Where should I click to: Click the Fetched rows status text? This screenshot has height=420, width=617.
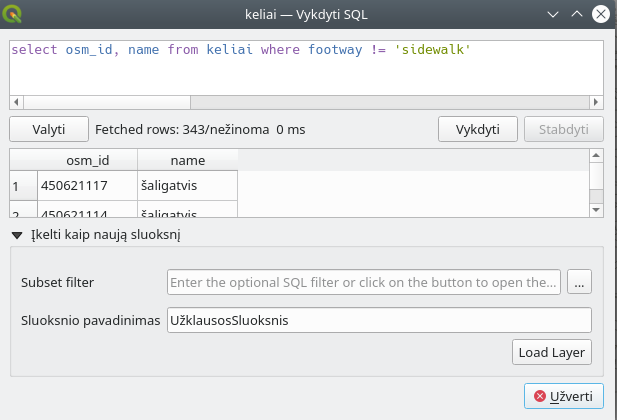(x=200, y=130)
